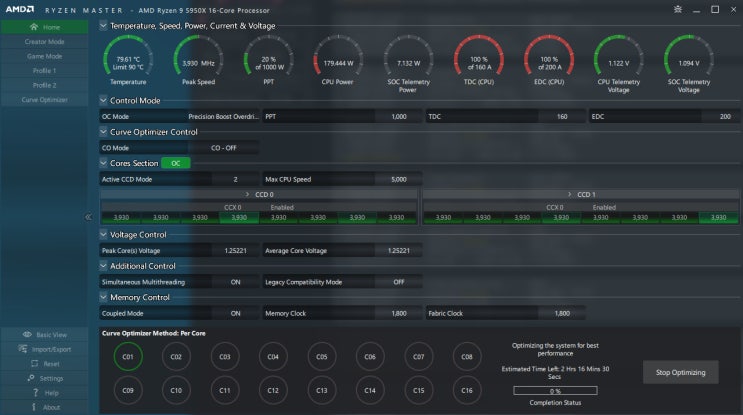
Task: Select Profile 1 in the sidebar
Action: pyautogui.click(x=44, y=71)
